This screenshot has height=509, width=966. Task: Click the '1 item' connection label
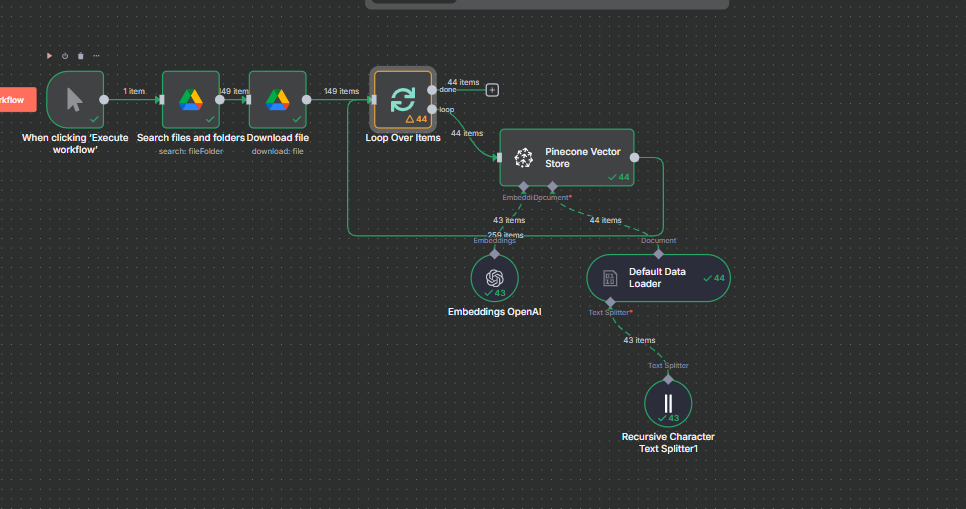(x=134, y=91)
